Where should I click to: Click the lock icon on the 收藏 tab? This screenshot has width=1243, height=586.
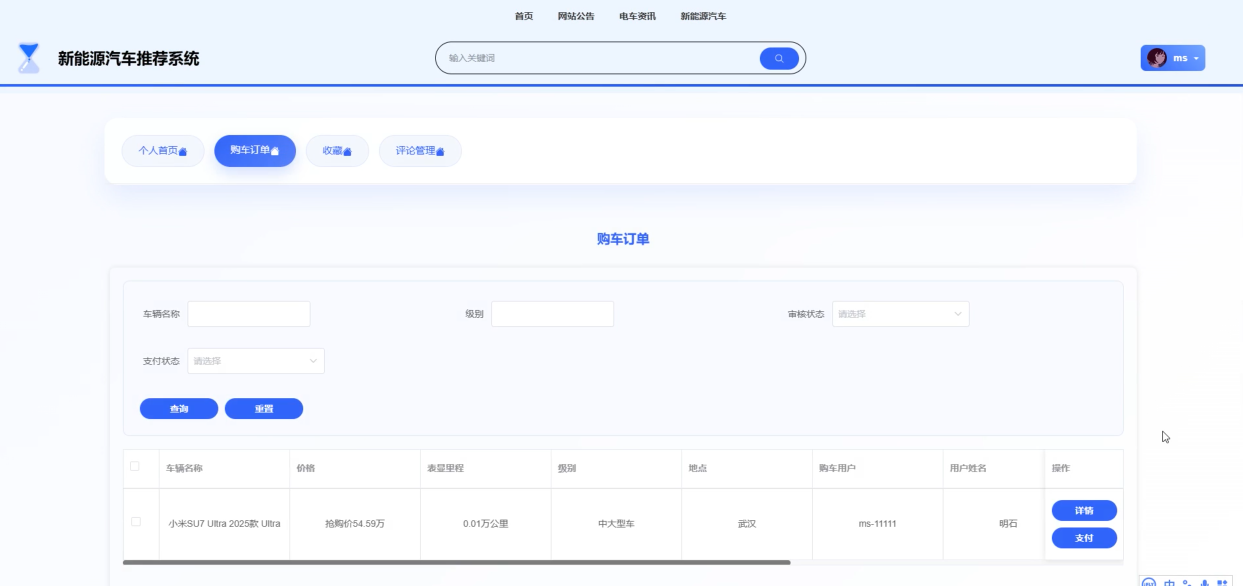click(348, 150)
